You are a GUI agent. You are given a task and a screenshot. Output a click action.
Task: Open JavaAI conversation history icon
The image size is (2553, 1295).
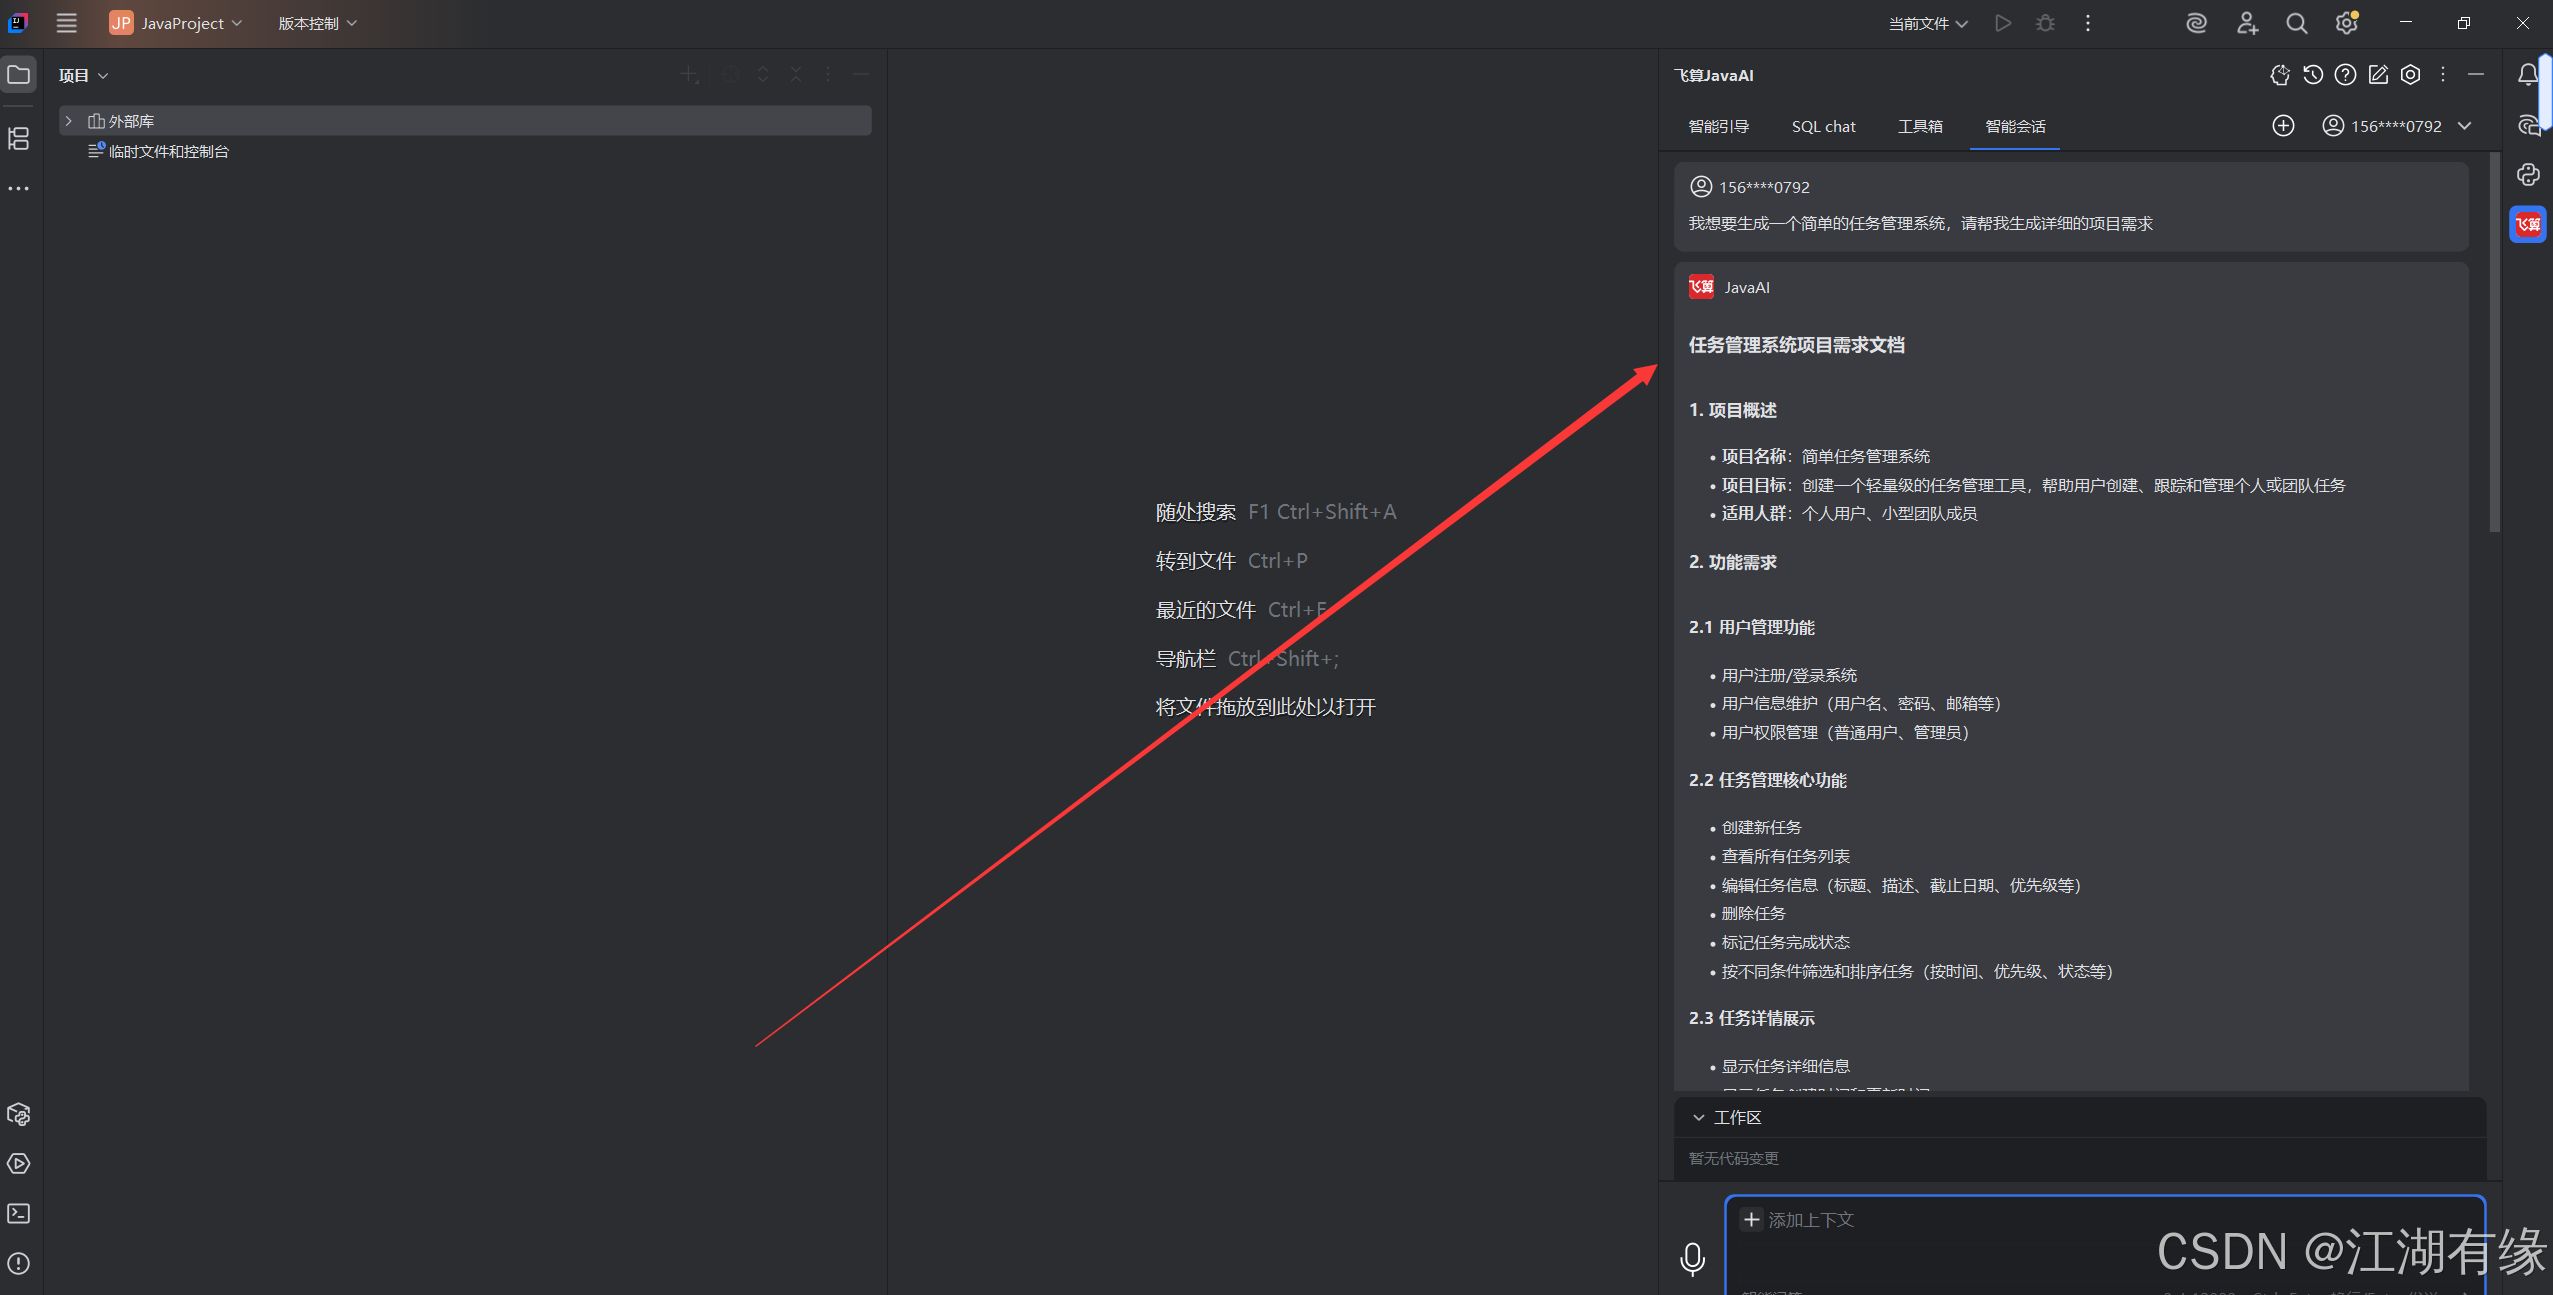(x=2313, y=75)
